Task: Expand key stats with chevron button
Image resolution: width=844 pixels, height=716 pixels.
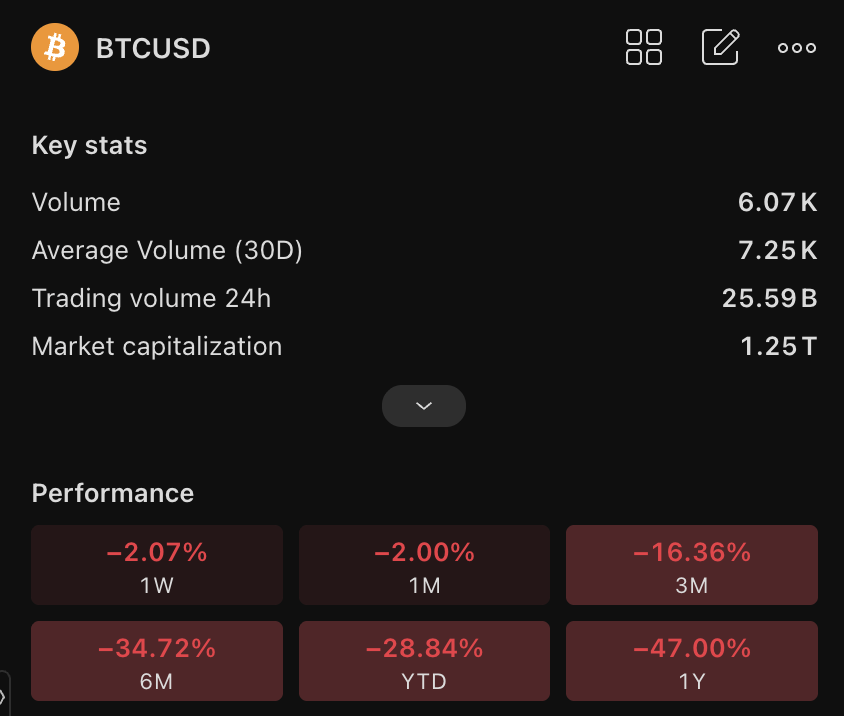Action: (424, 406)
